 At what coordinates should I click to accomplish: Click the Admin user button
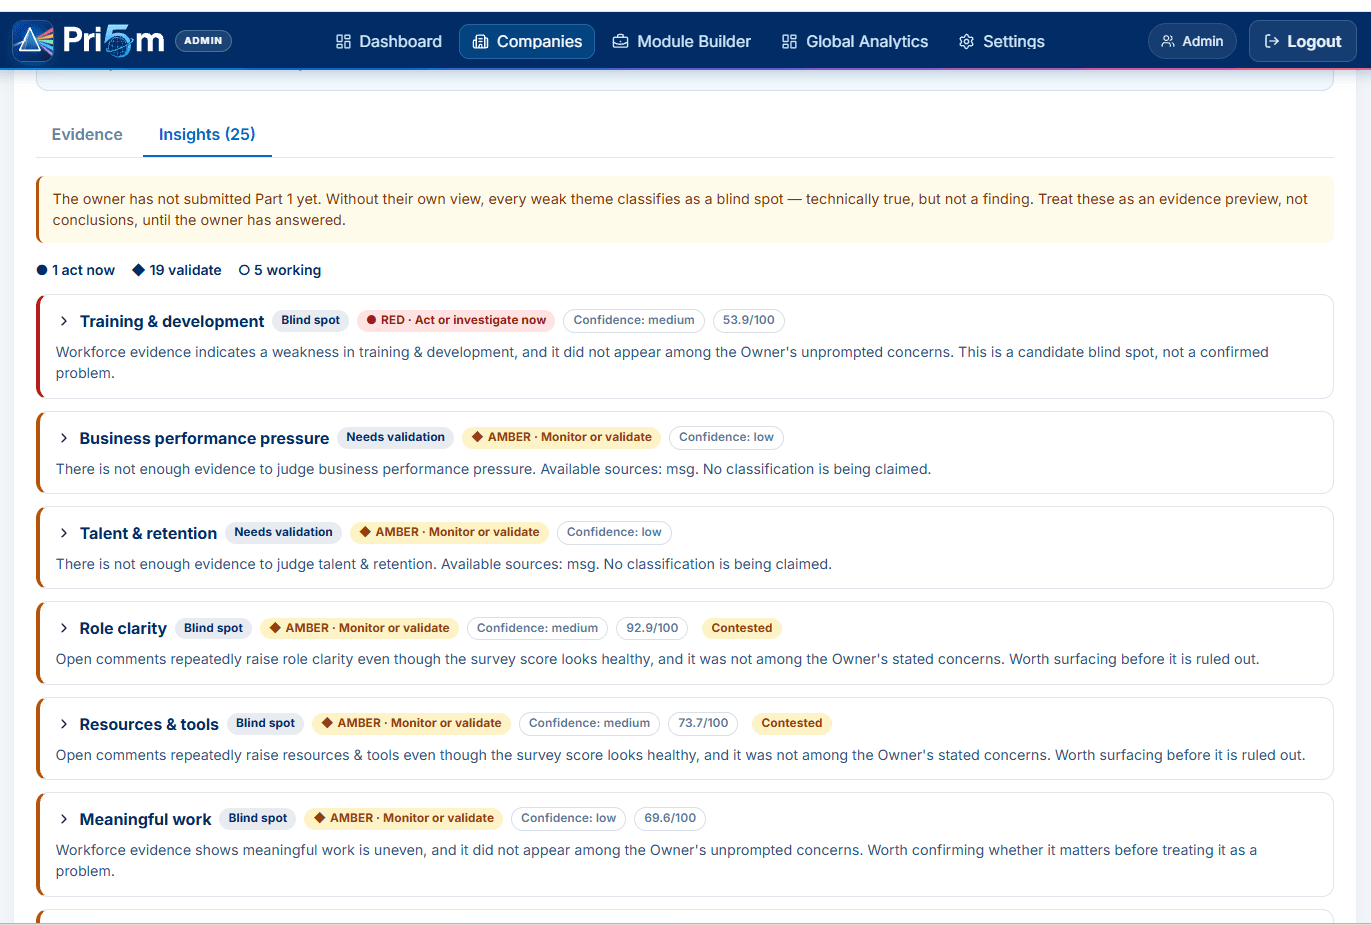pyautogui.click(x=1193, y=41)
